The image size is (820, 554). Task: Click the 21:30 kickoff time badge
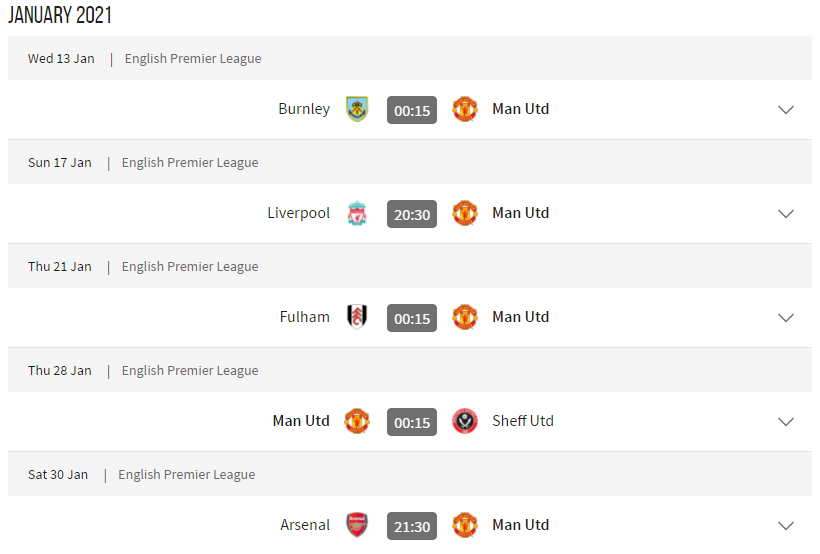click(412, 526)
